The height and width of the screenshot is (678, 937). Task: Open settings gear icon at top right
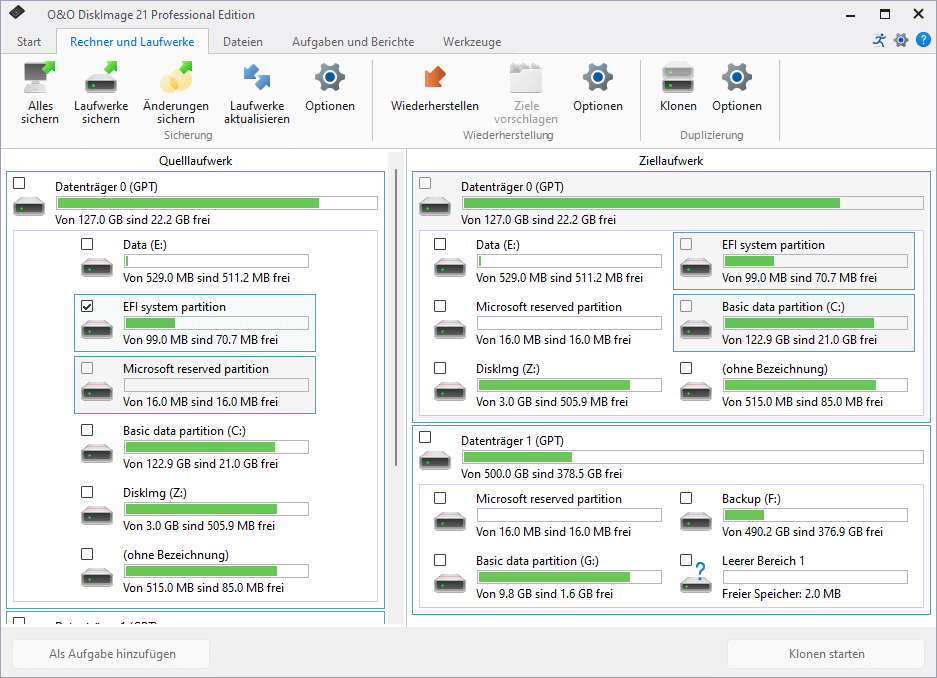point(901,40)
